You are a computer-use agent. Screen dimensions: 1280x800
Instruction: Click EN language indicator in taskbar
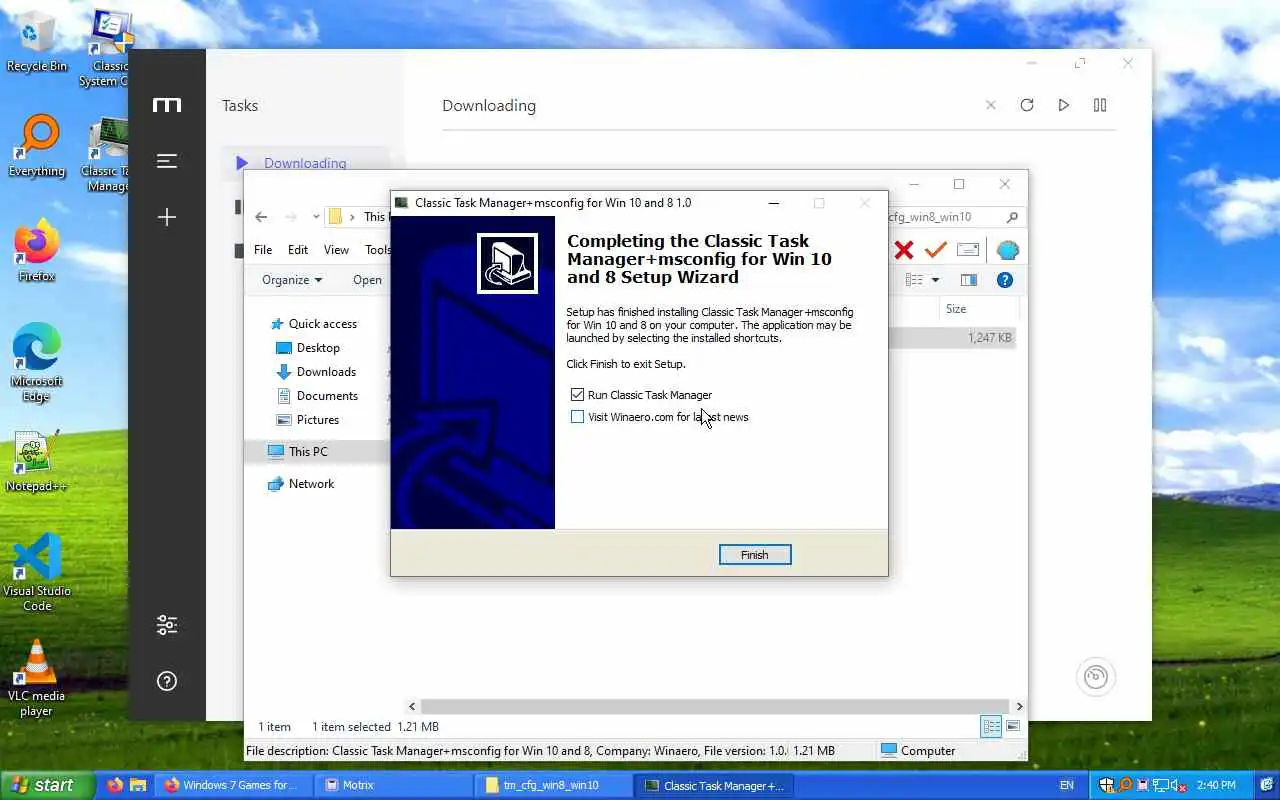click(x=1066, y=785)
